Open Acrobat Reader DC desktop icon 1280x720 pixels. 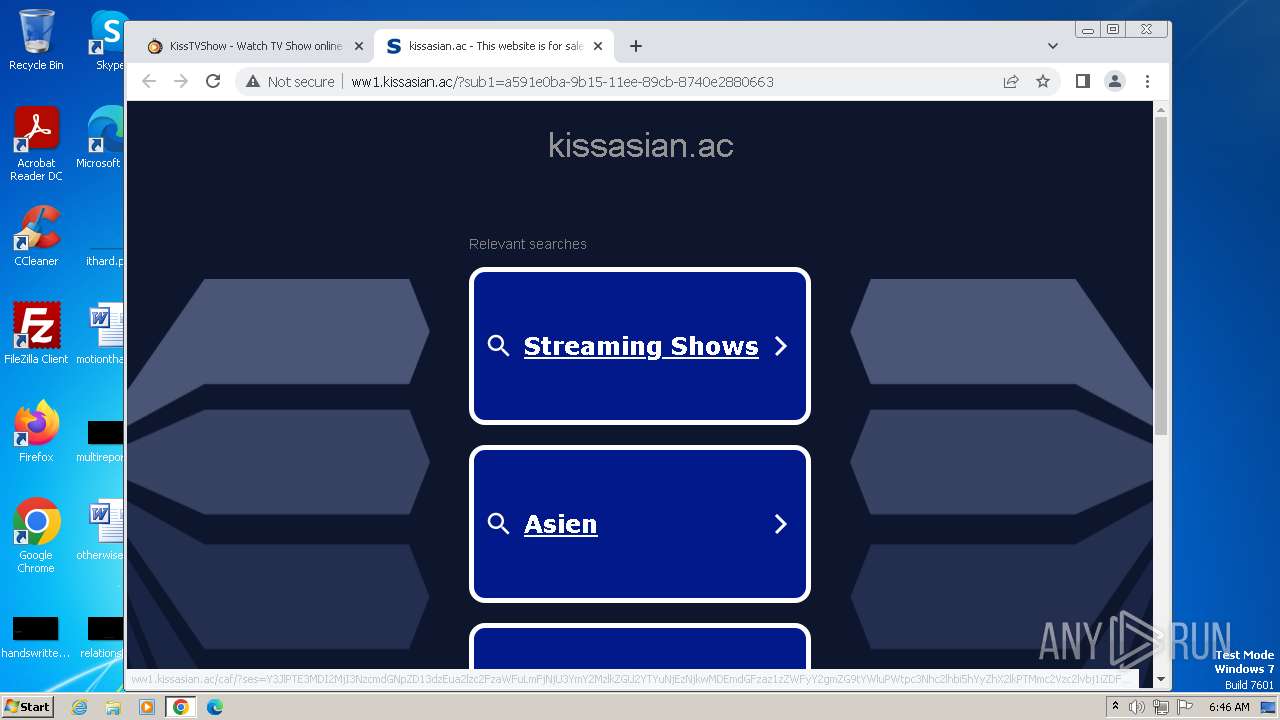click(x=36, y=144)
